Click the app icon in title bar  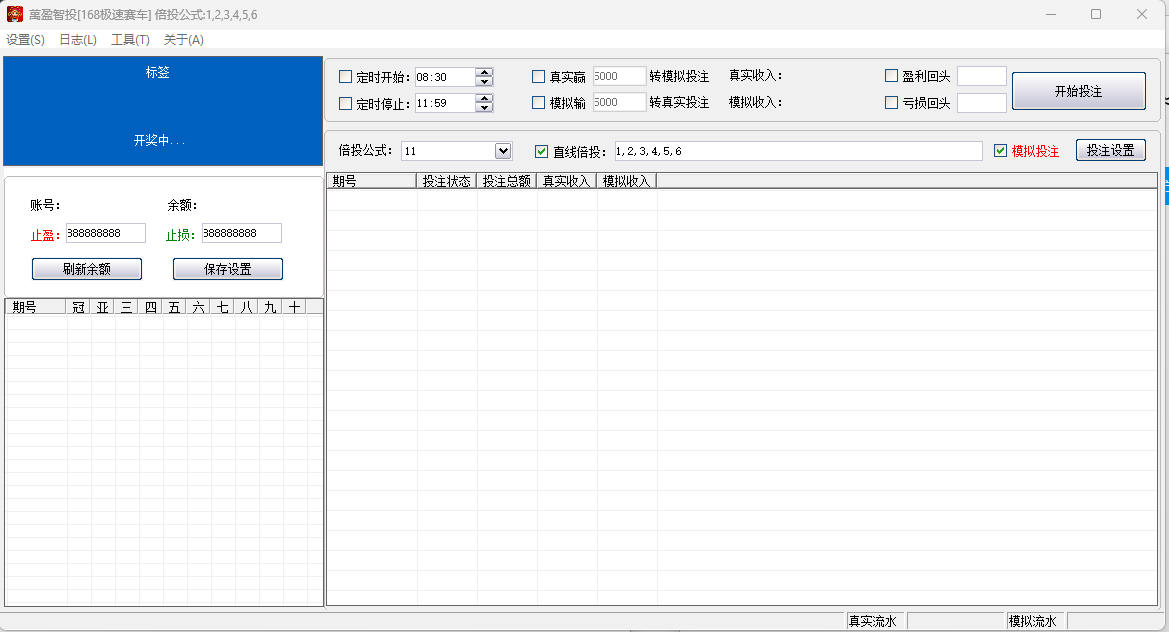click(15, 14)
